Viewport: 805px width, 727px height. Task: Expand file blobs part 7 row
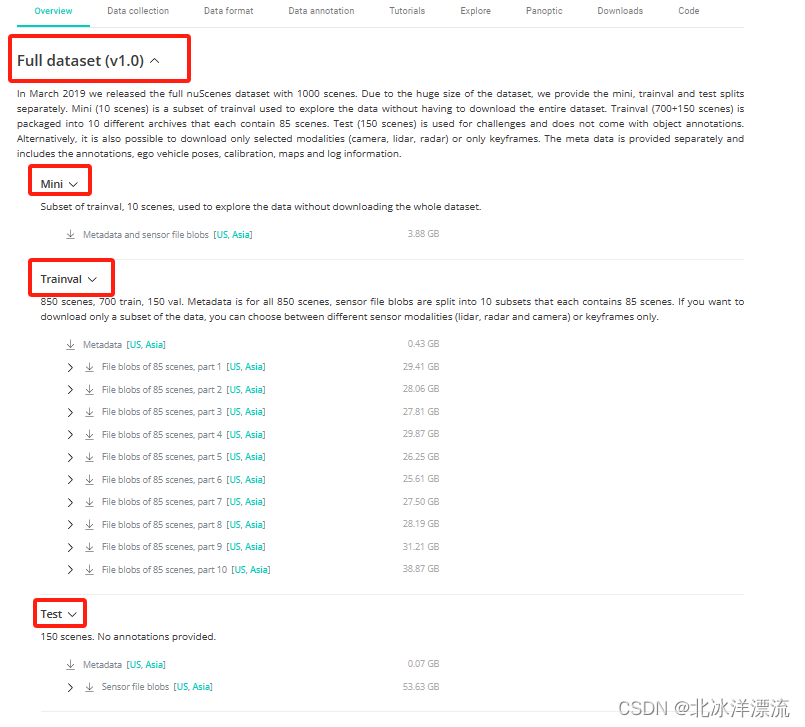70,503
